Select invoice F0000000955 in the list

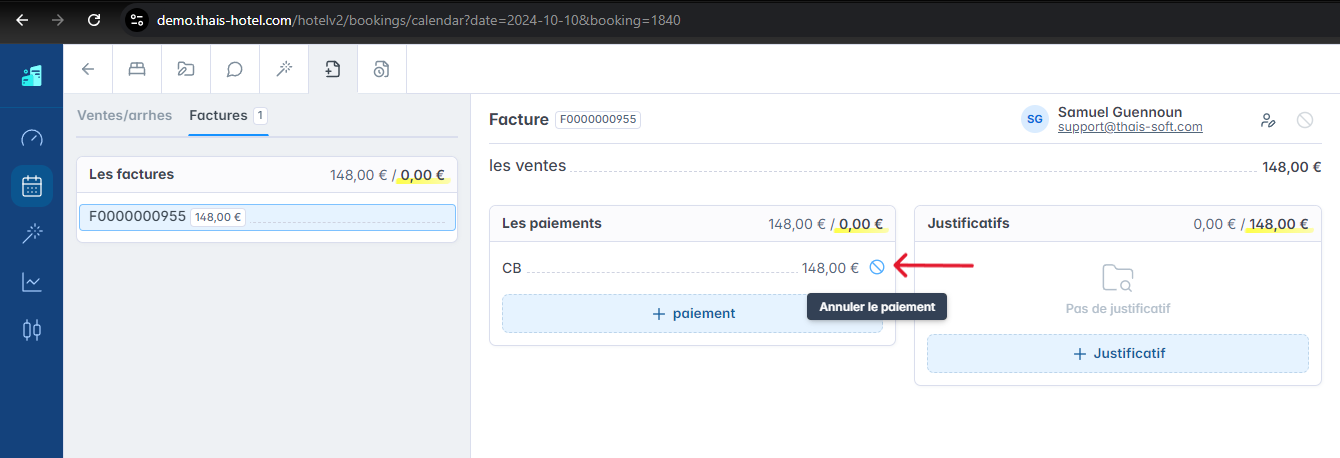(x=267, y=217)
